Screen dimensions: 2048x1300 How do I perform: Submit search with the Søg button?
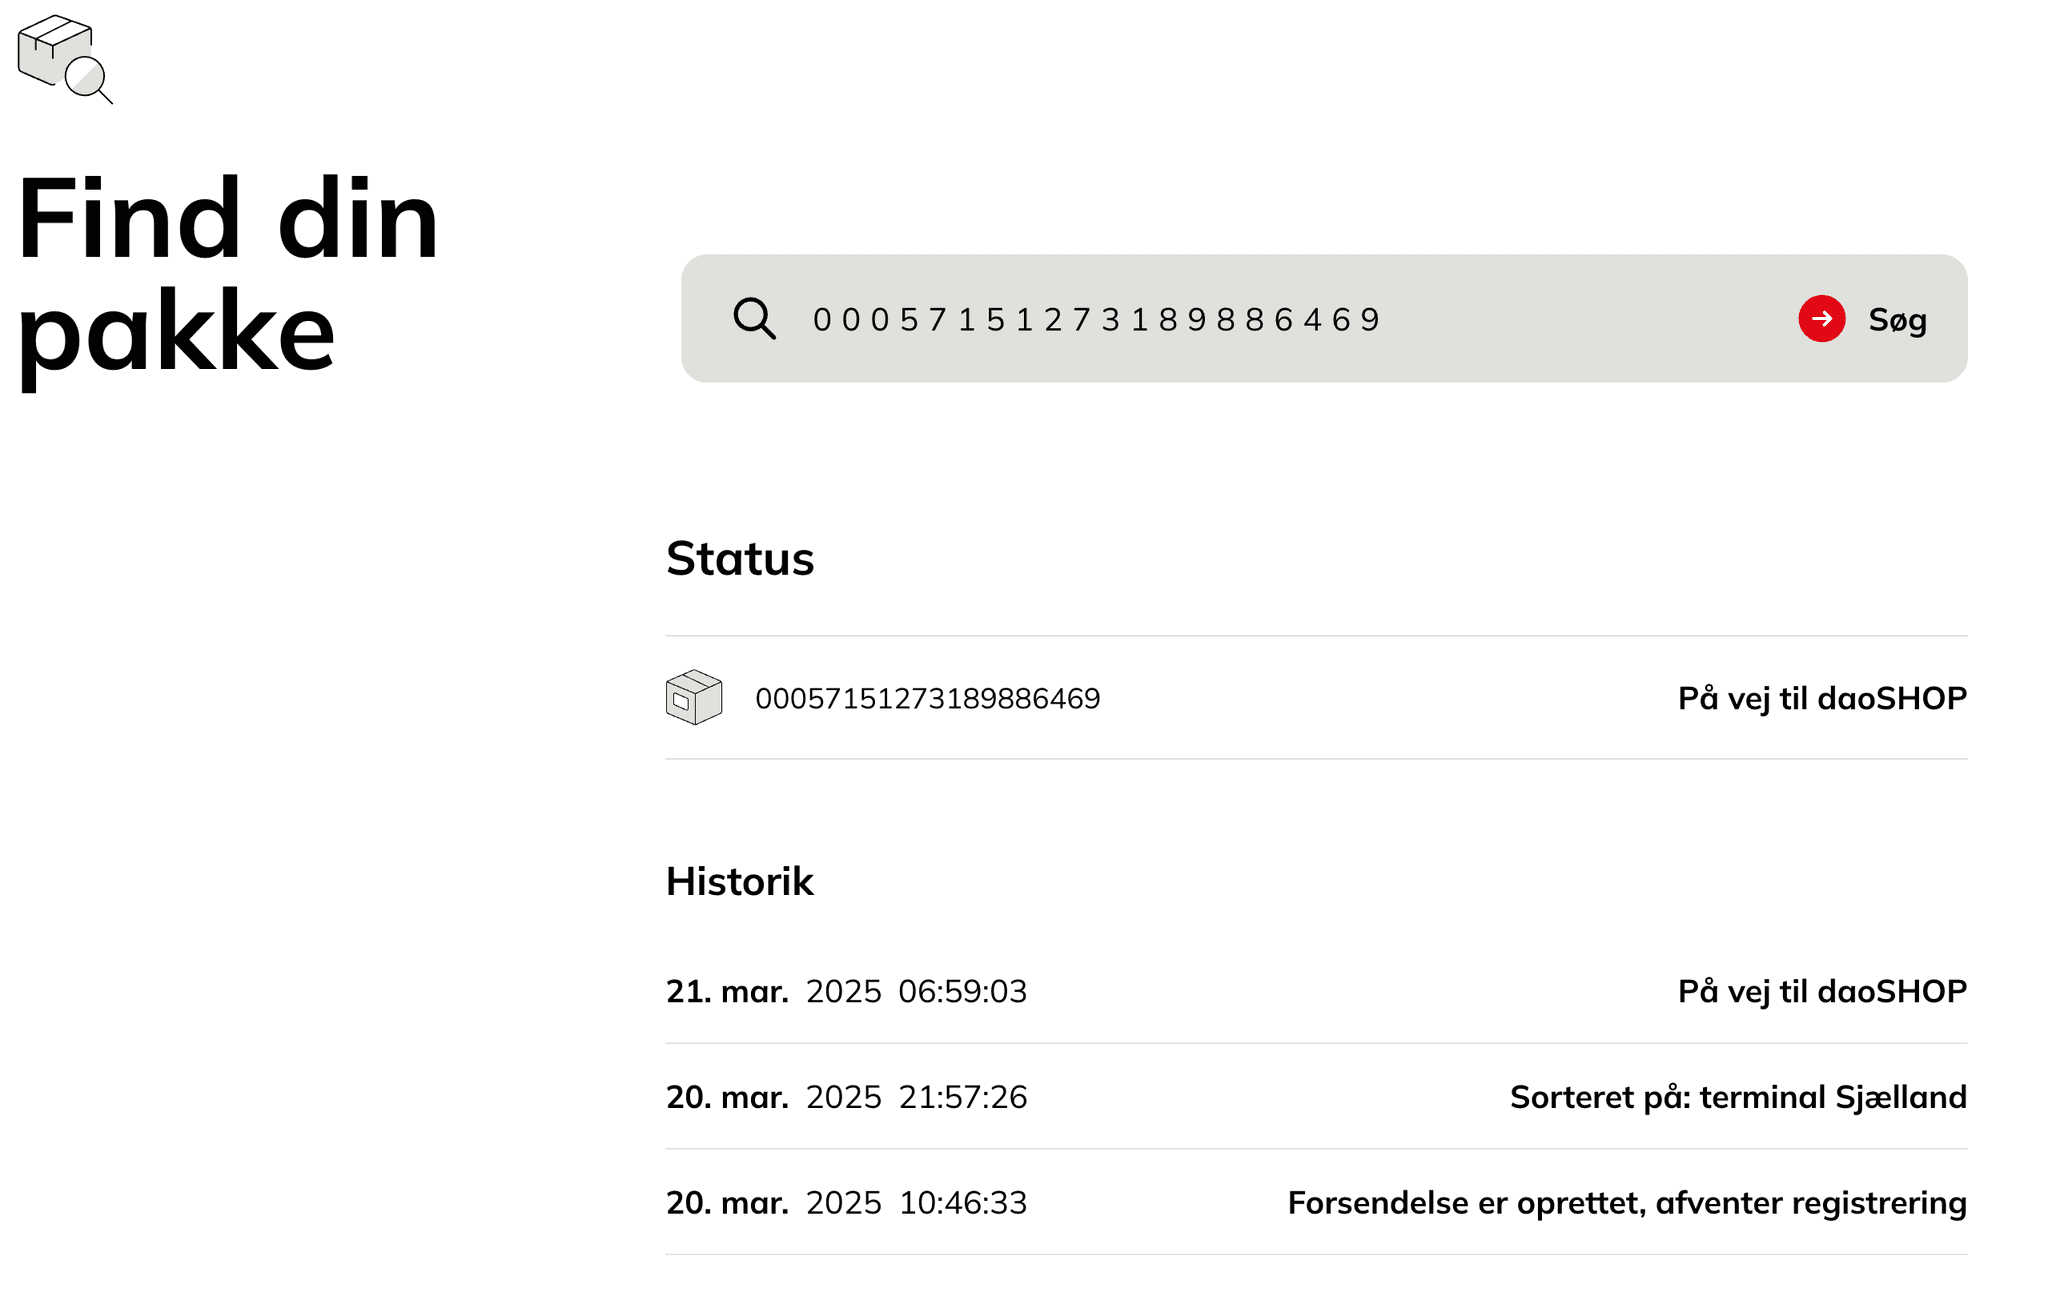click(x=1863, y=319)
